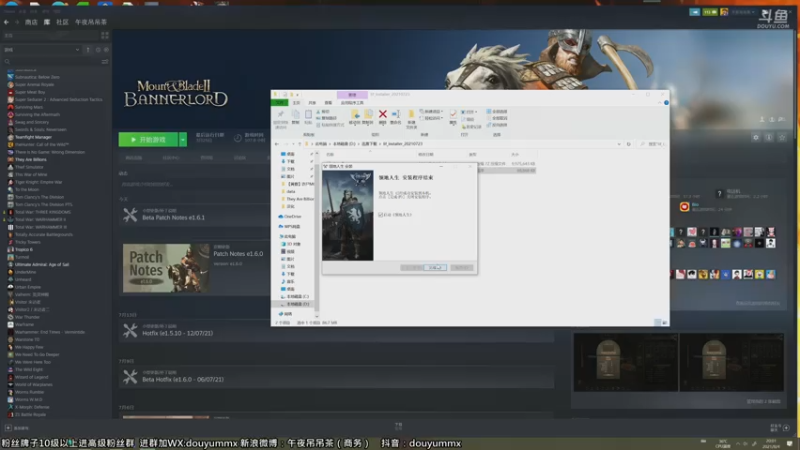Select Wizard of Legend in library list
Screen dimensions: 800x450
31,377
